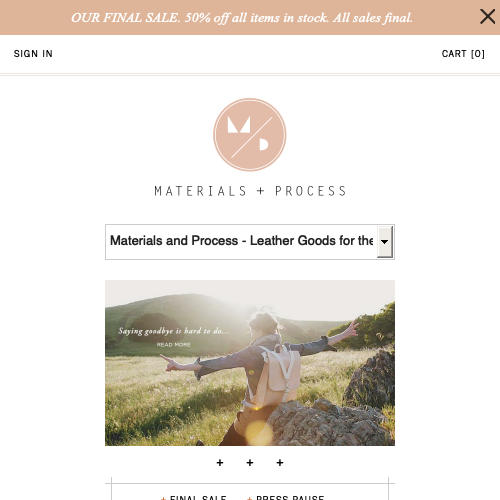This screenshot has height=500, width=500.
Task: Click the orange plus beside FINAL SALE
Action: pos(163,498)
